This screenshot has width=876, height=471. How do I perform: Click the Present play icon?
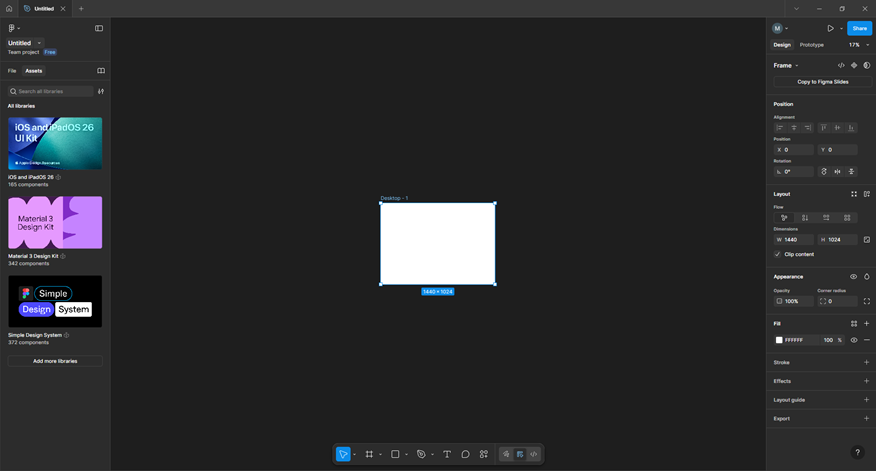830,29
